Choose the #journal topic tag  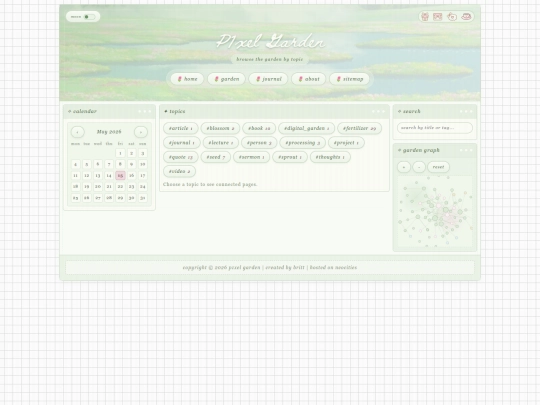(x=182, y=143)
